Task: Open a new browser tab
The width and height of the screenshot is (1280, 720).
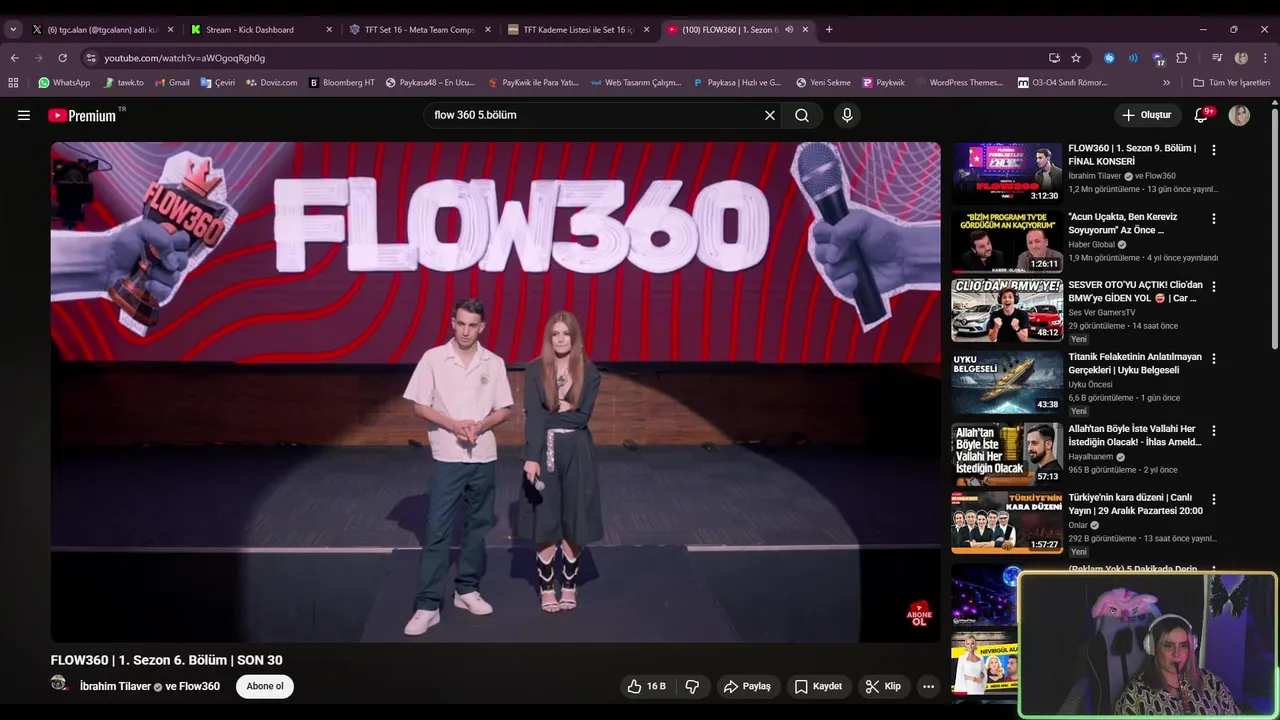Action: [x=829, y=30]
